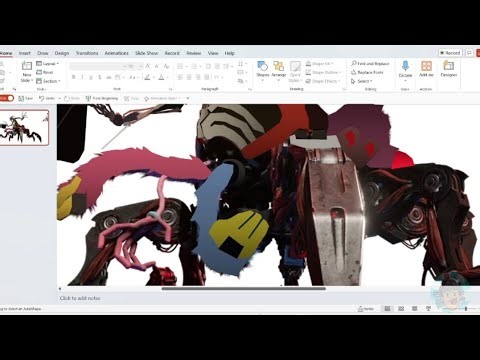Toggle text Shadow formatting
Screen dimensions: 480x360
(100, 77)
